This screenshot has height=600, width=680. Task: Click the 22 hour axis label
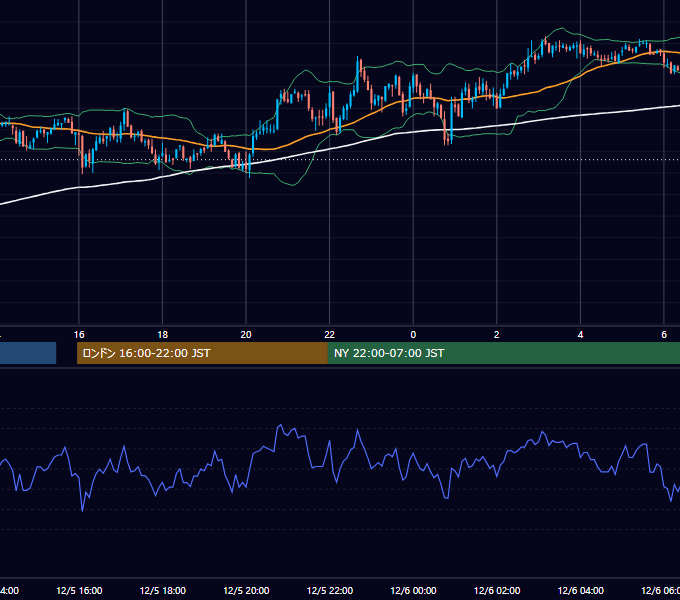point(330,335)
